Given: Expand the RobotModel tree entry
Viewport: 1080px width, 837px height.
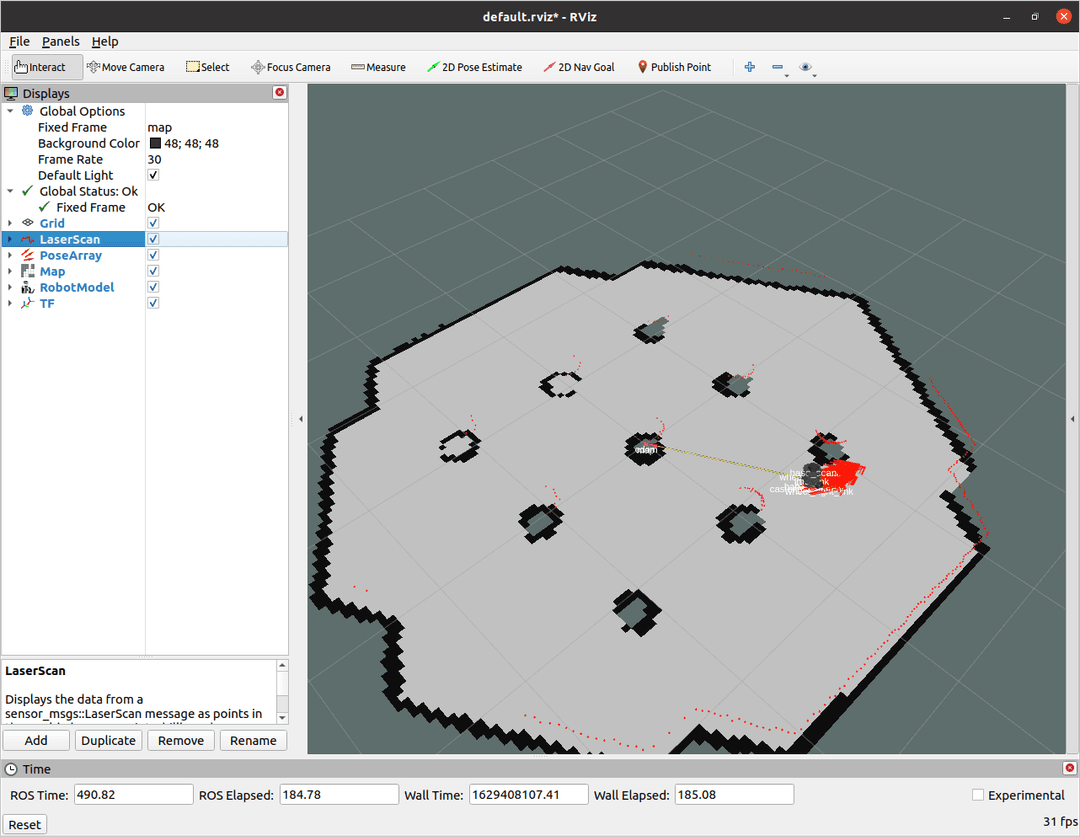Looking at the screenshot, I should point(10,288).
